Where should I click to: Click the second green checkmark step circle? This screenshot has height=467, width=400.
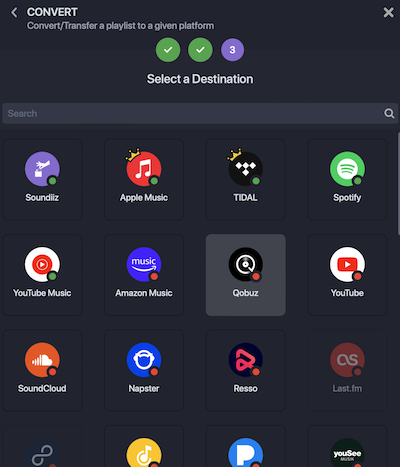point(200,50)
